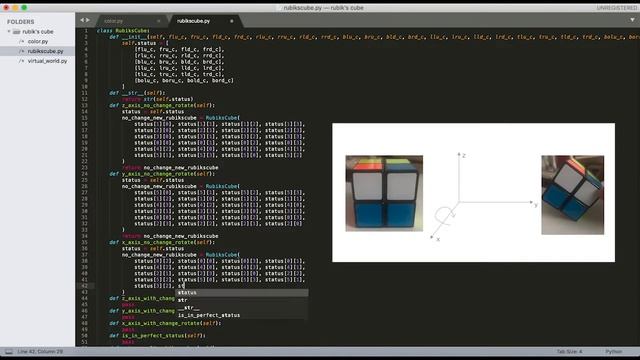This screenshot has height=360, width=640.
Task: Click the green zoom window button
Action: tap(24, 7)
